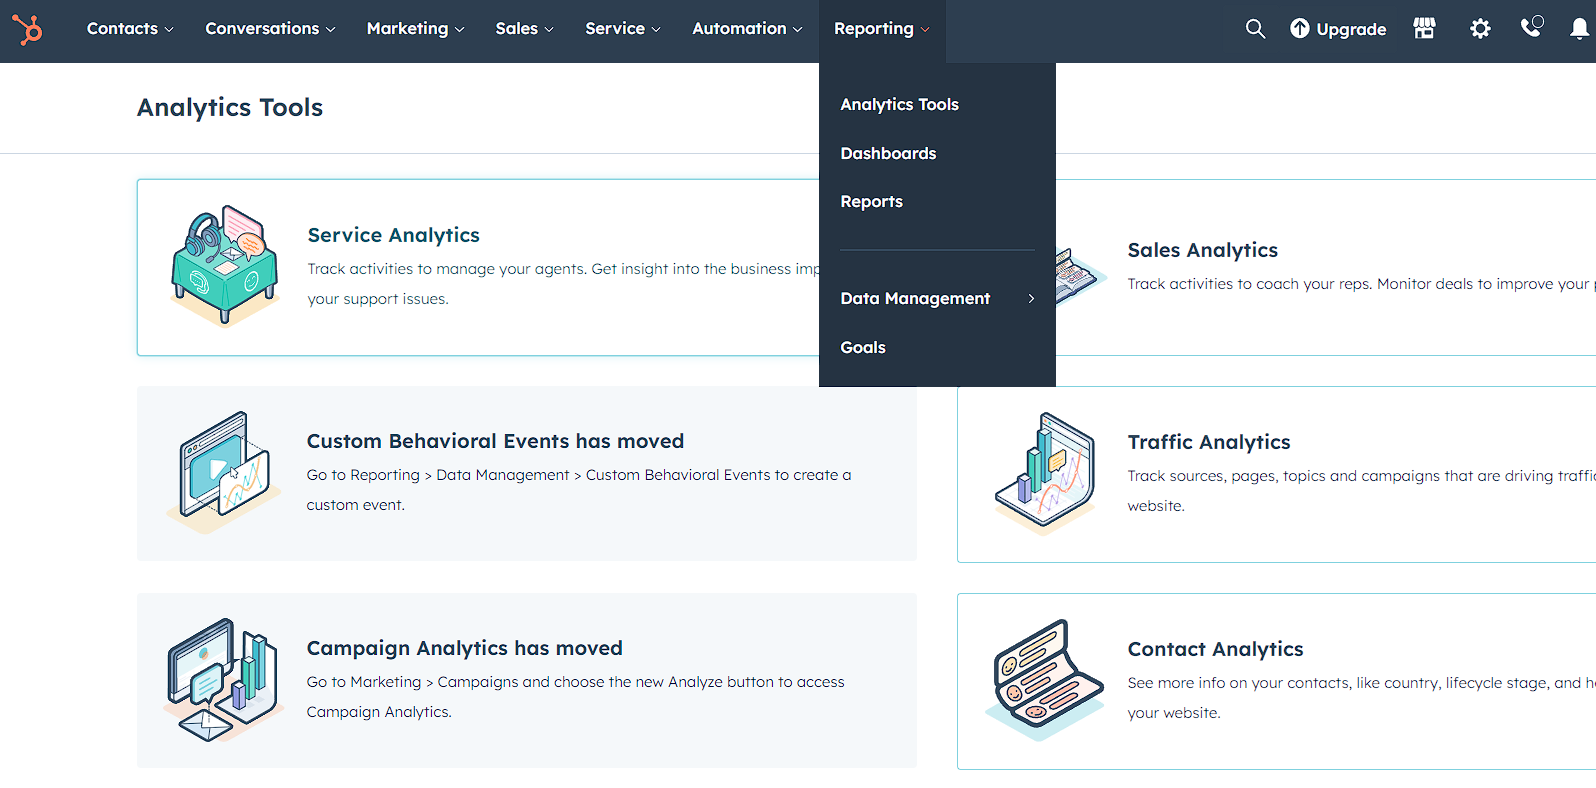
Task: Click the Upgrade arrow icon
Action: [x=1299, y=29]
